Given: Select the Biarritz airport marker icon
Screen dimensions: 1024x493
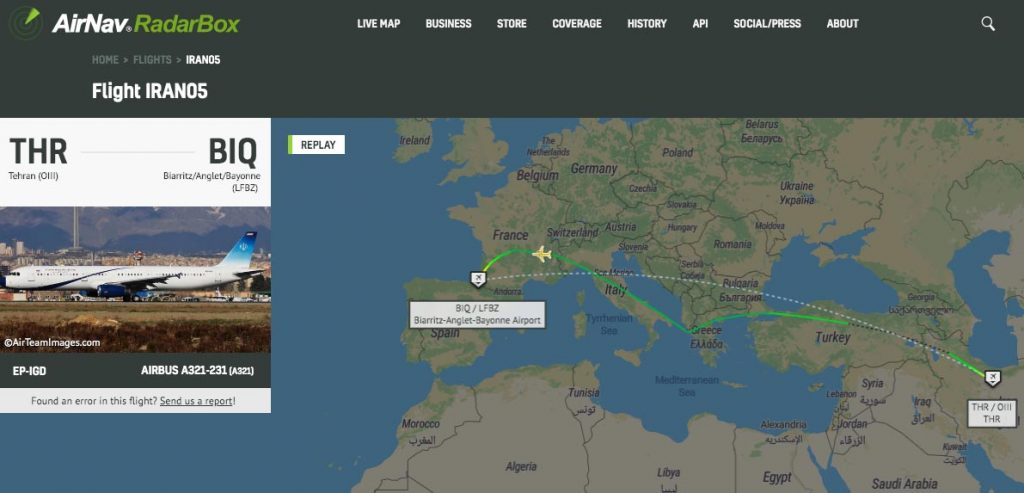Looking at the screenshot, I should click(478, 279).
